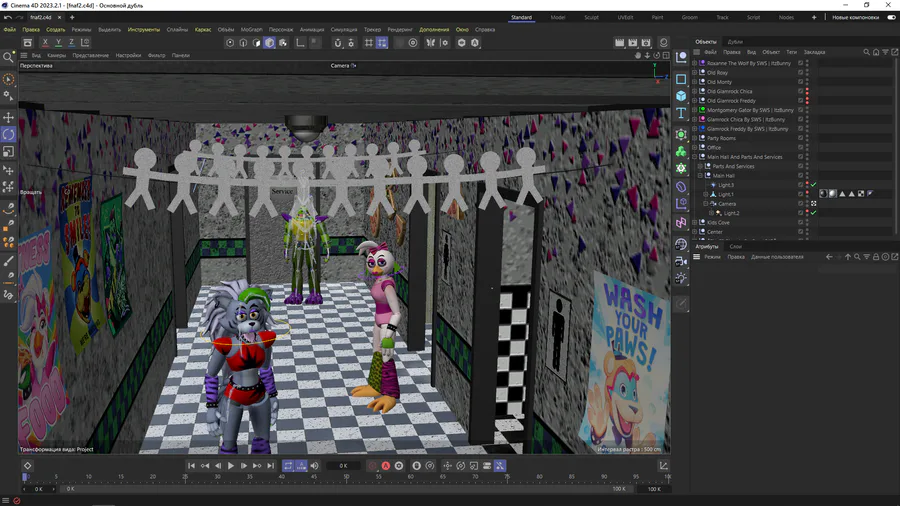The height and width of the screenshot is (506, 900).
Task: Collapse Main Hall And Parts And Services
Action: point(694,157)
